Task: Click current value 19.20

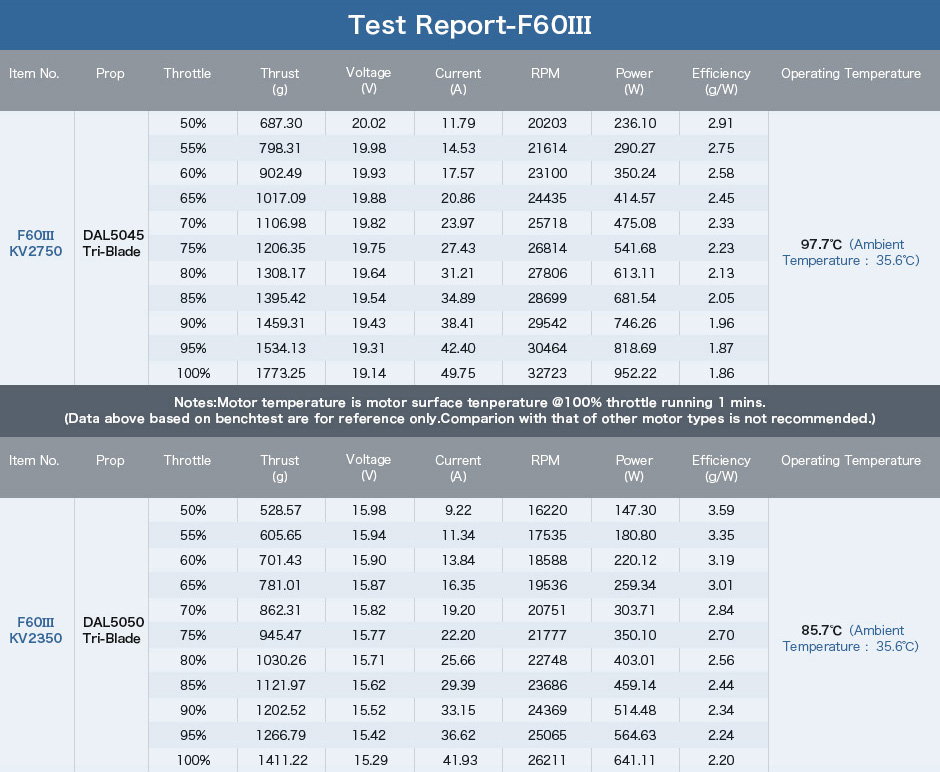Action: (458, 610)
